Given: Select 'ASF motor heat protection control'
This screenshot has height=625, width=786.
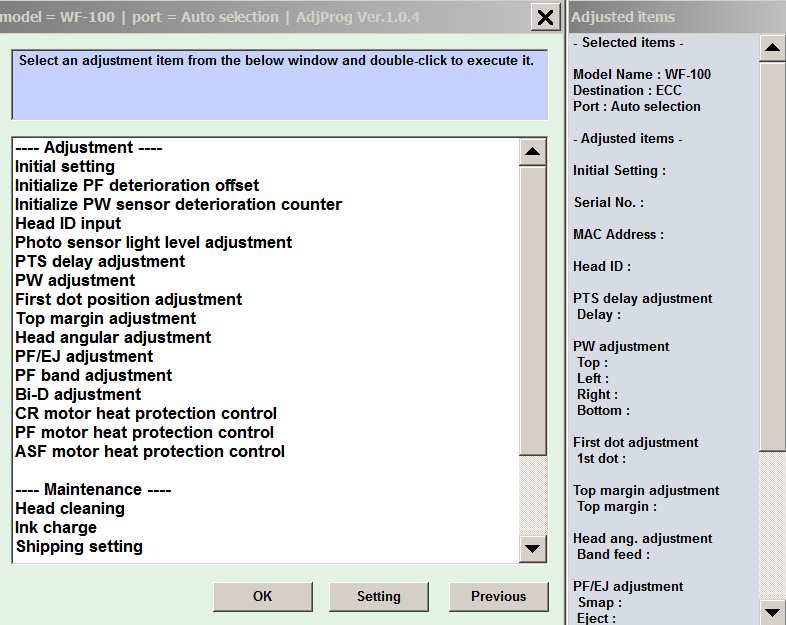Looking at the screenshot, I should click(x=150, y=452).
